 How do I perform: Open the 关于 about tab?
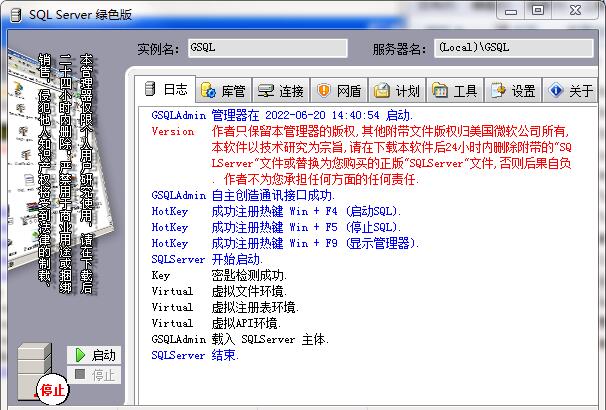(x=570, y=91)
